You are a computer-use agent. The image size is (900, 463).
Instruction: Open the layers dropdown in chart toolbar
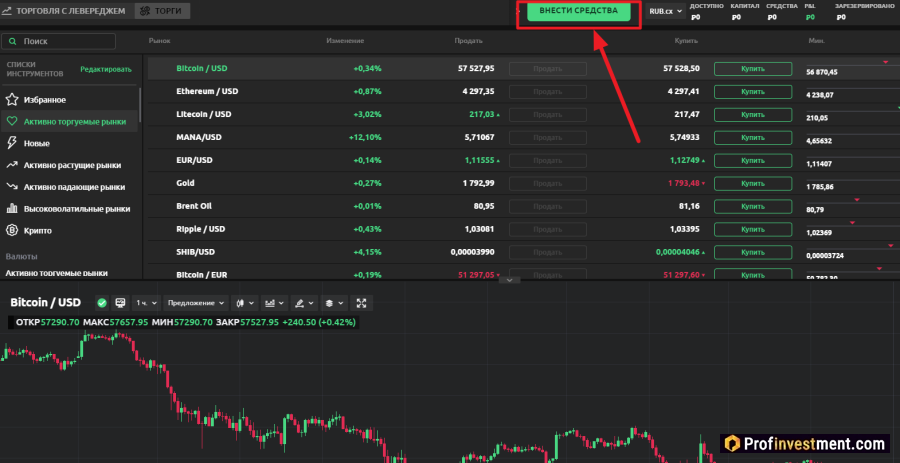point(333,303)
